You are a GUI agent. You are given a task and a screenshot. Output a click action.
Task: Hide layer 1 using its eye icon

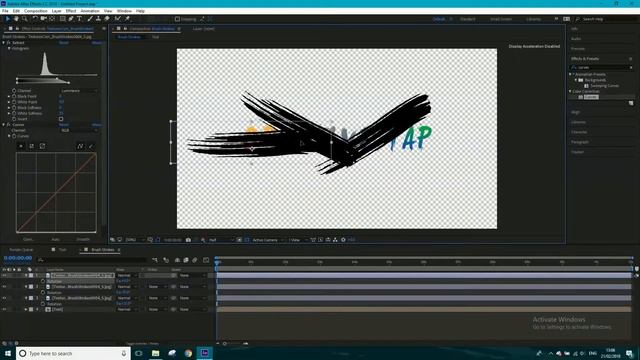coord(4,276)
